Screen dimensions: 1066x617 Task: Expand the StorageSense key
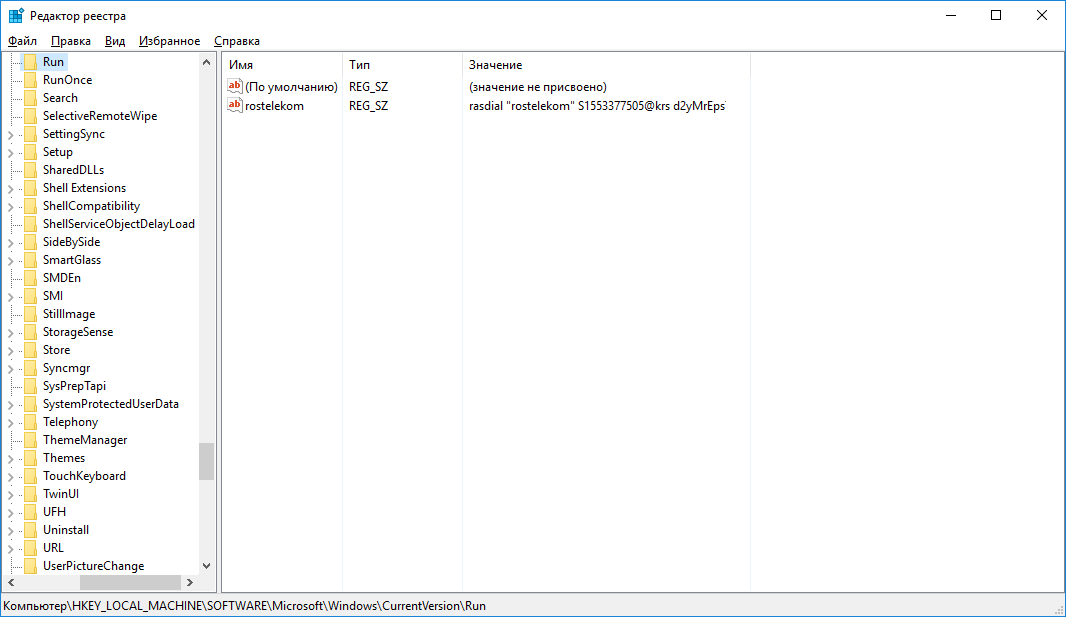(11, 333)
